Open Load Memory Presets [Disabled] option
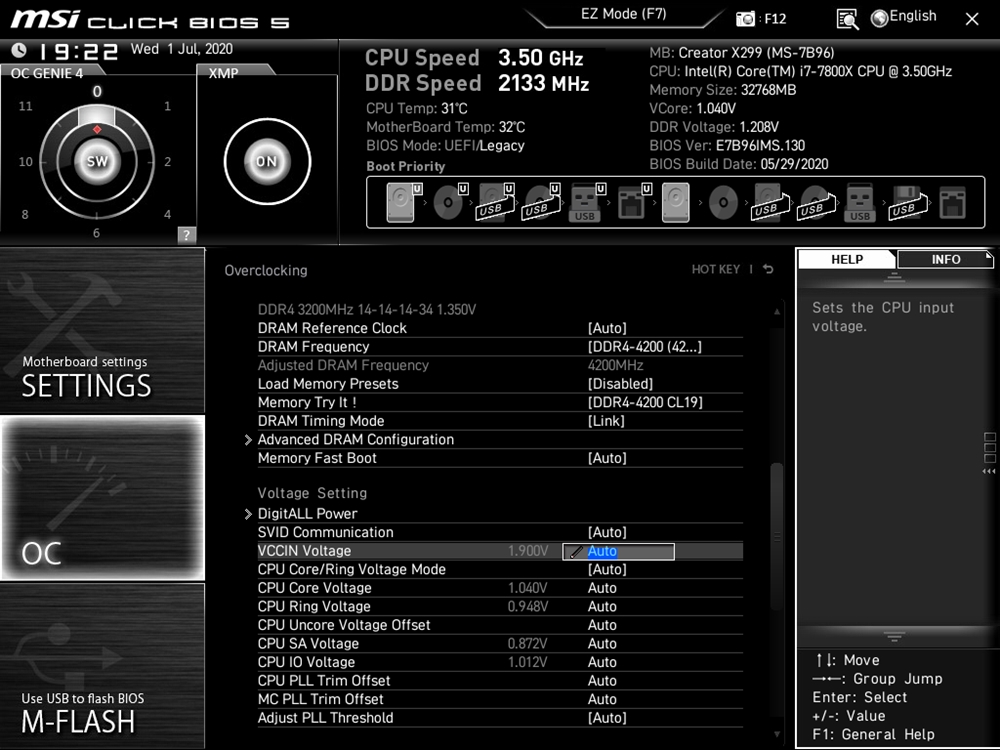Image resolution: width=1000 pixels, height=750 pixels. tap(620, 383)
